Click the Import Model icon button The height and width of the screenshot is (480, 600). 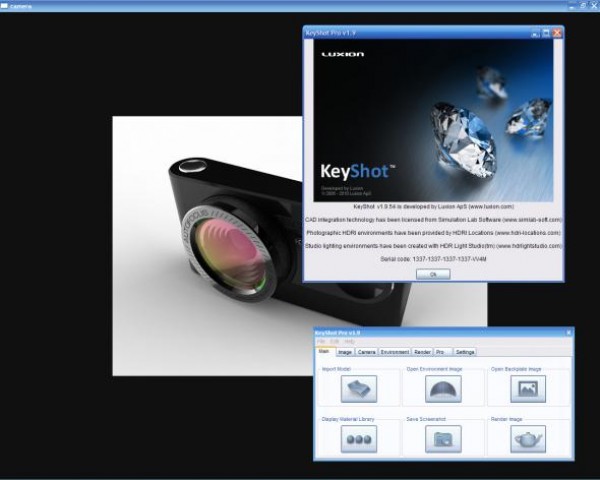tap(359, 389)
